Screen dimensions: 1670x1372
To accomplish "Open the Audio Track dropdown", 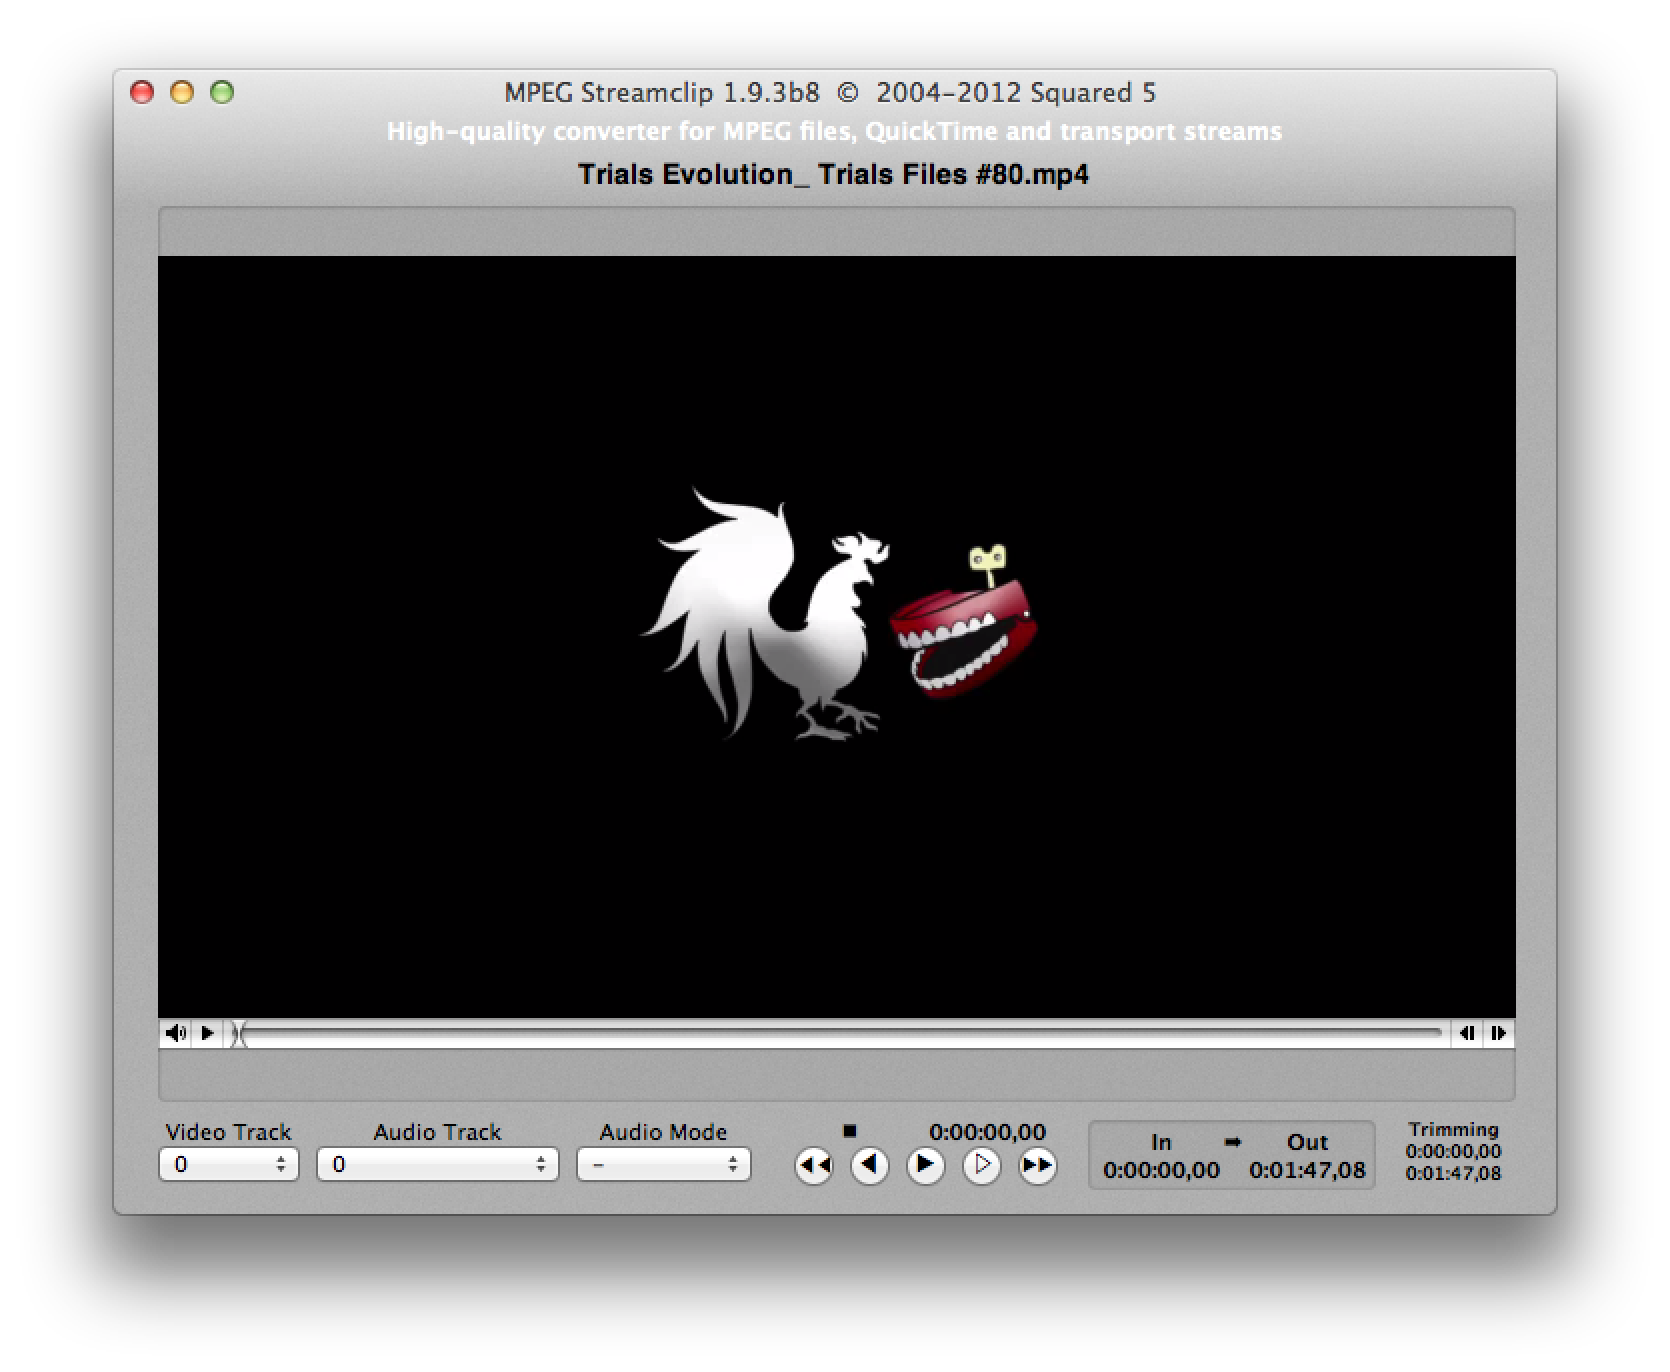I will (437, 1164).
